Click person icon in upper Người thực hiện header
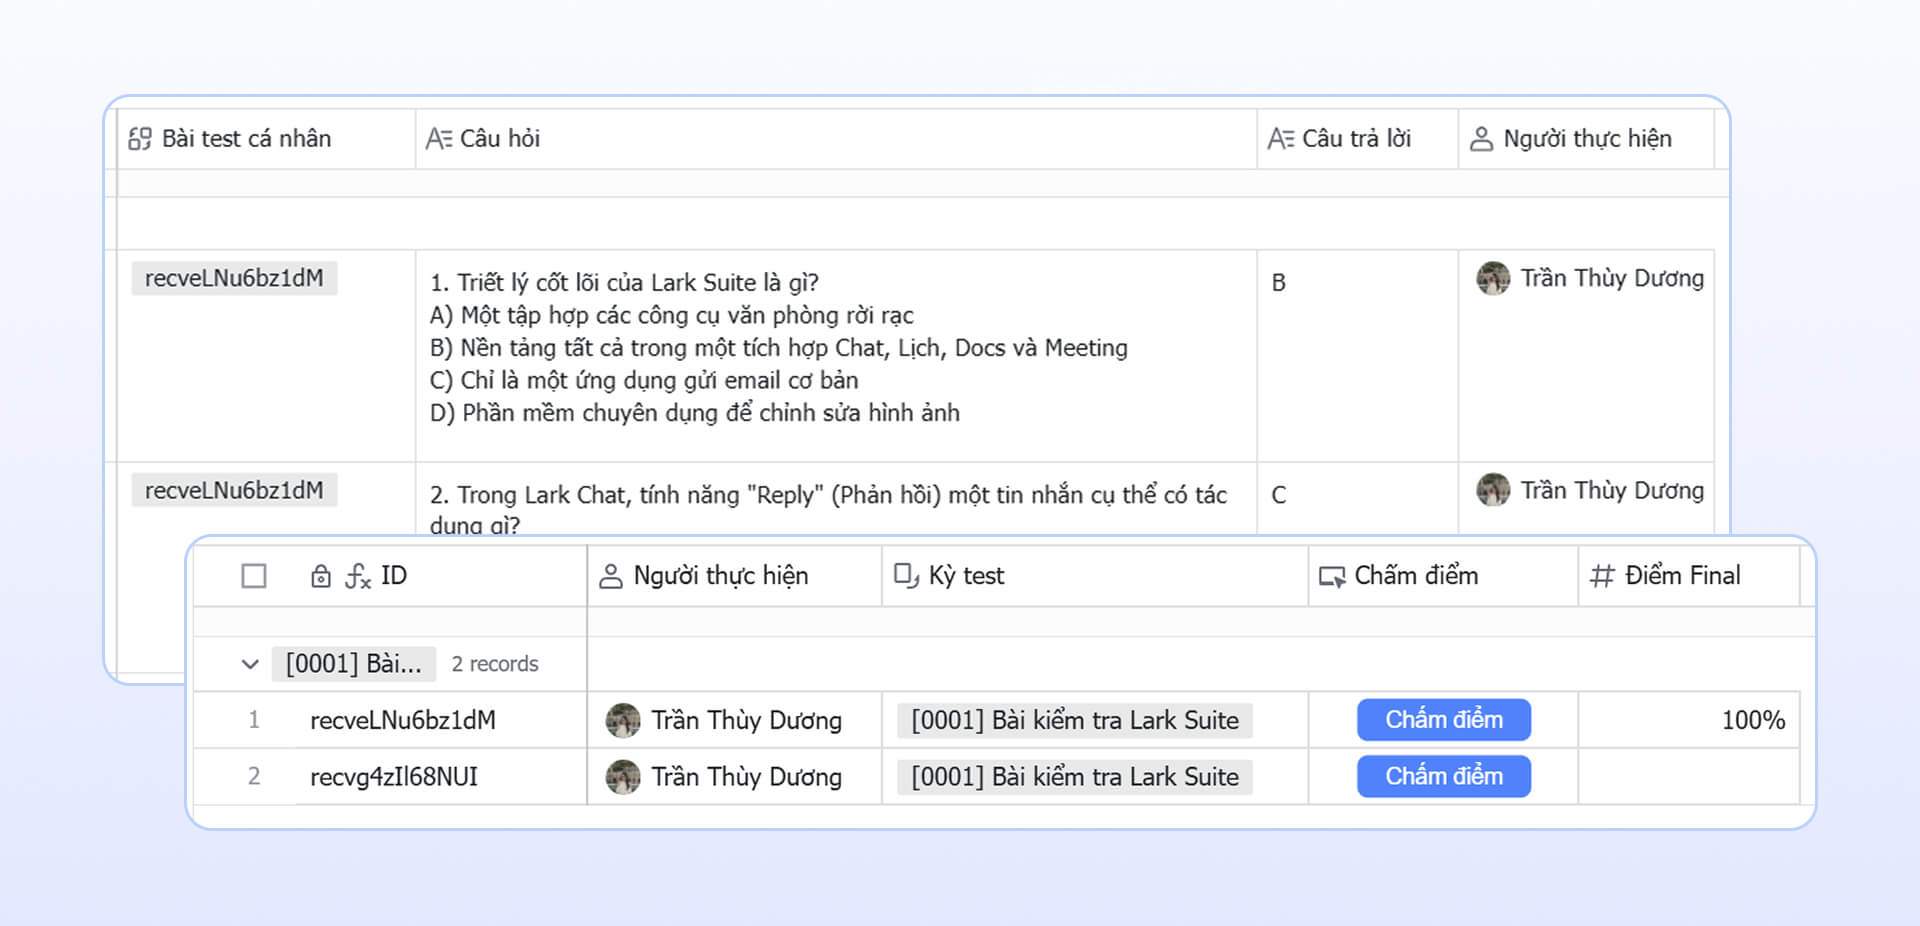 (1481, 139)
